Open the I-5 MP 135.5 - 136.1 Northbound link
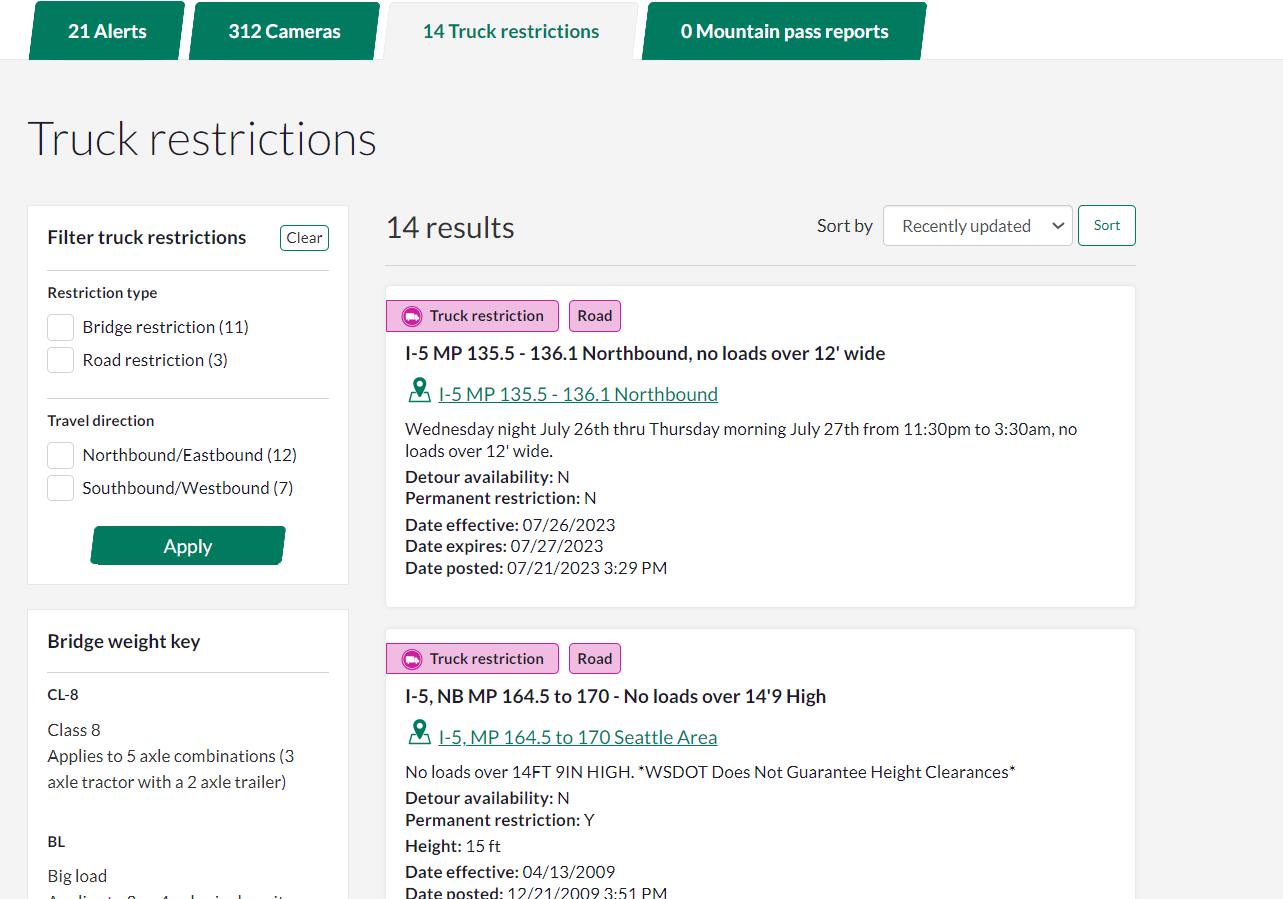1283x899 pixels. [578, 394]
